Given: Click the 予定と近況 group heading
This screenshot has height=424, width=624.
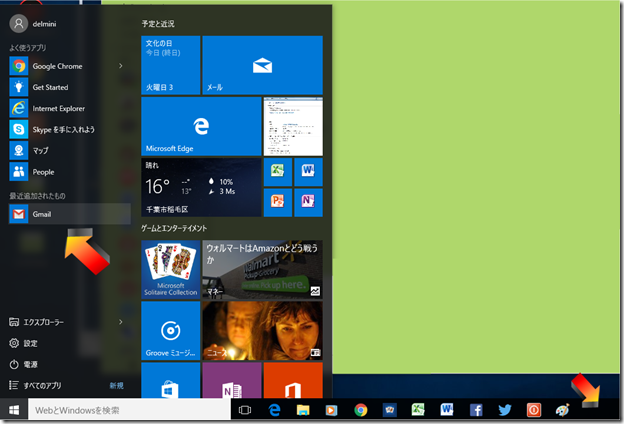Looking at the screenshot, I should pyautogui.click(x=158, y=24).
